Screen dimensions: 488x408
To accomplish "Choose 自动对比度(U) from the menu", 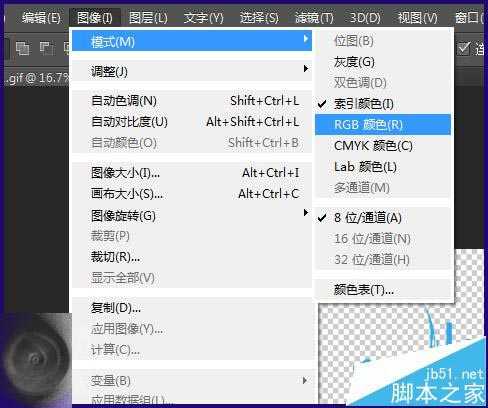I will (192, 121).
